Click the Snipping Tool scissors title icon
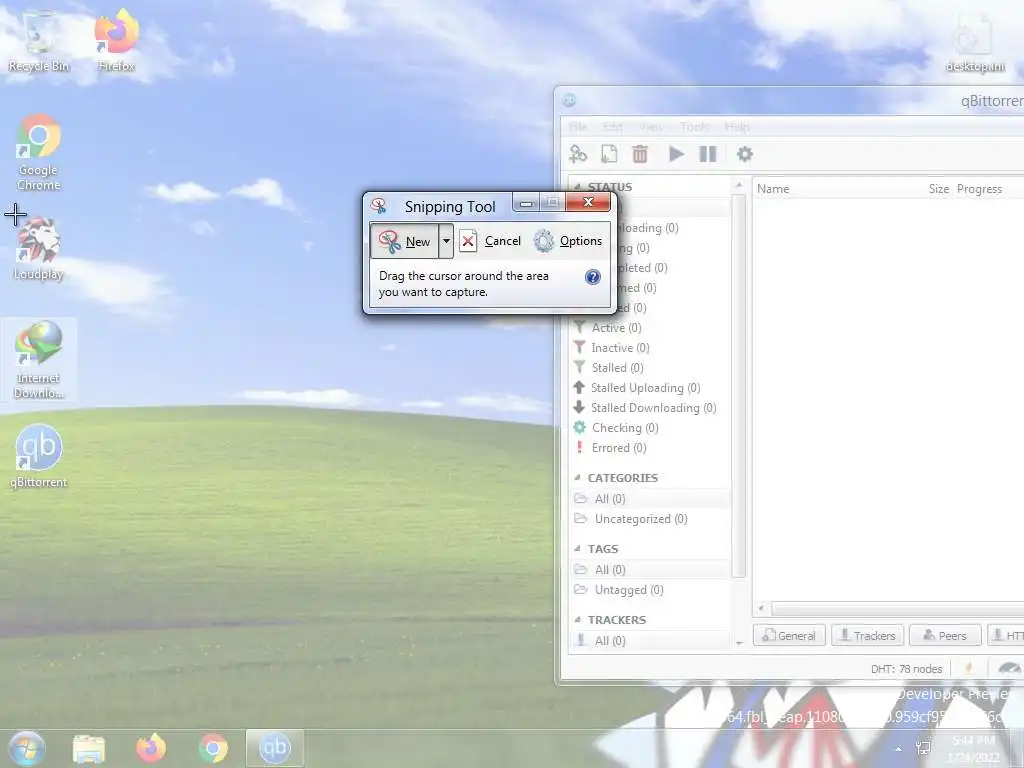The width and height of the screenshot is (1024, 768). [x=378, y=206]
